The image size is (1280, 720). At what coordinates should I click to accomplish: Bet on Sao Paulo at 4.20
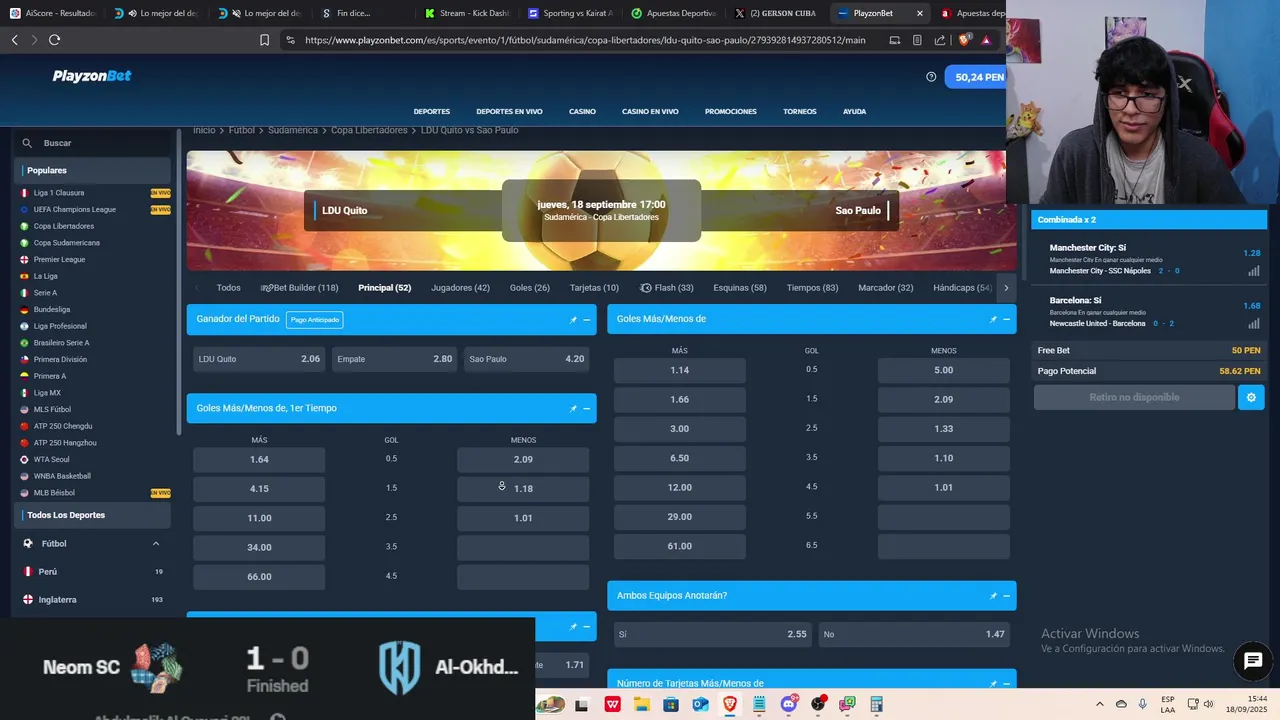[x=526, y=359]
